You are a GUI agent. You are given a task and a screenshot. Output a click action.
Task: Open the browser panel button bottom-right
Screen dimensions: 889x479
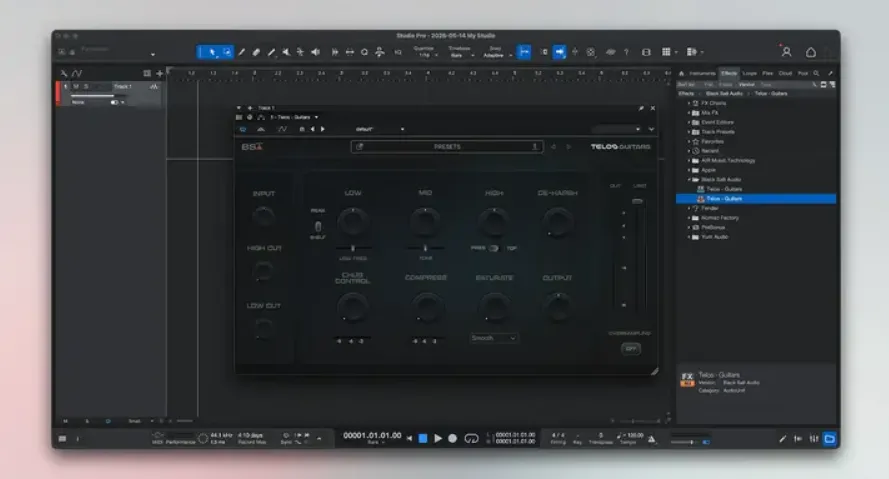pyautogui.click(x=829, y=439)
